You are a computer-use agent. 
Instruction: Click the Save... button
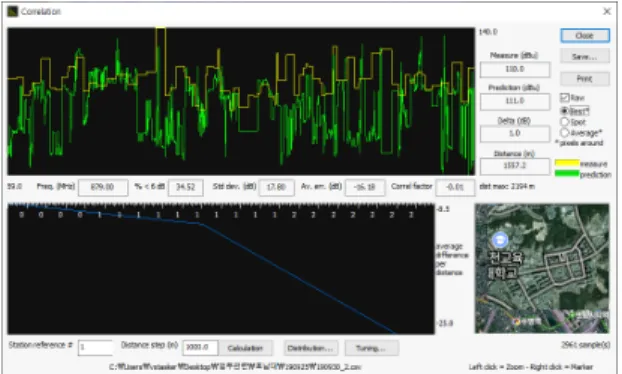[x=585, y=57]
